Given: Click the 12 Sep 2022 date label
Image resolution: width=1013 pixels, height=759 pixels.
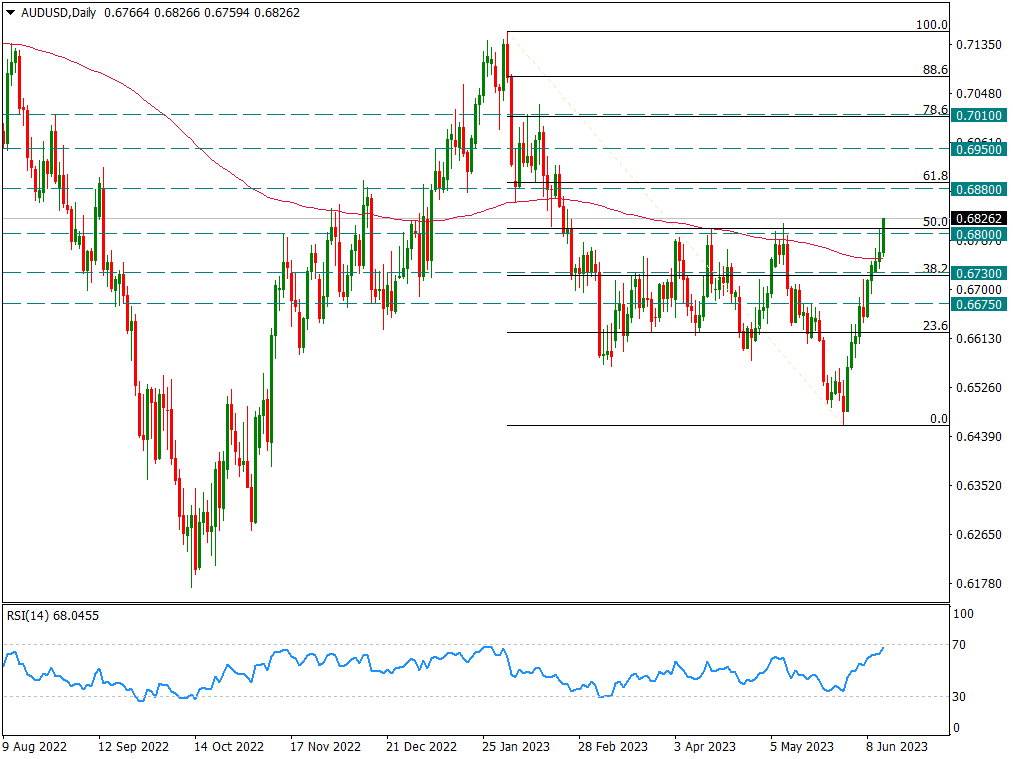Looking at the screenshot, I should [133, 747].
